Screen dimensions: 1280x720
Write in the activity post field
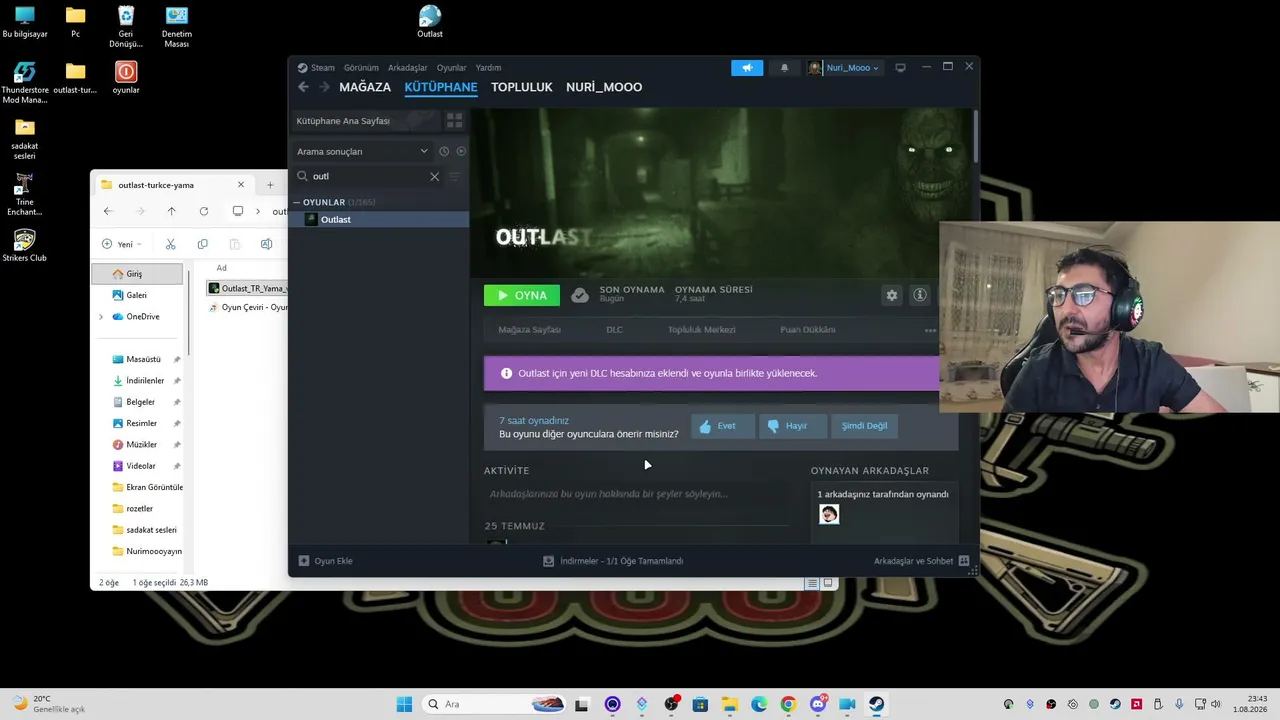(x=636, y=494)
